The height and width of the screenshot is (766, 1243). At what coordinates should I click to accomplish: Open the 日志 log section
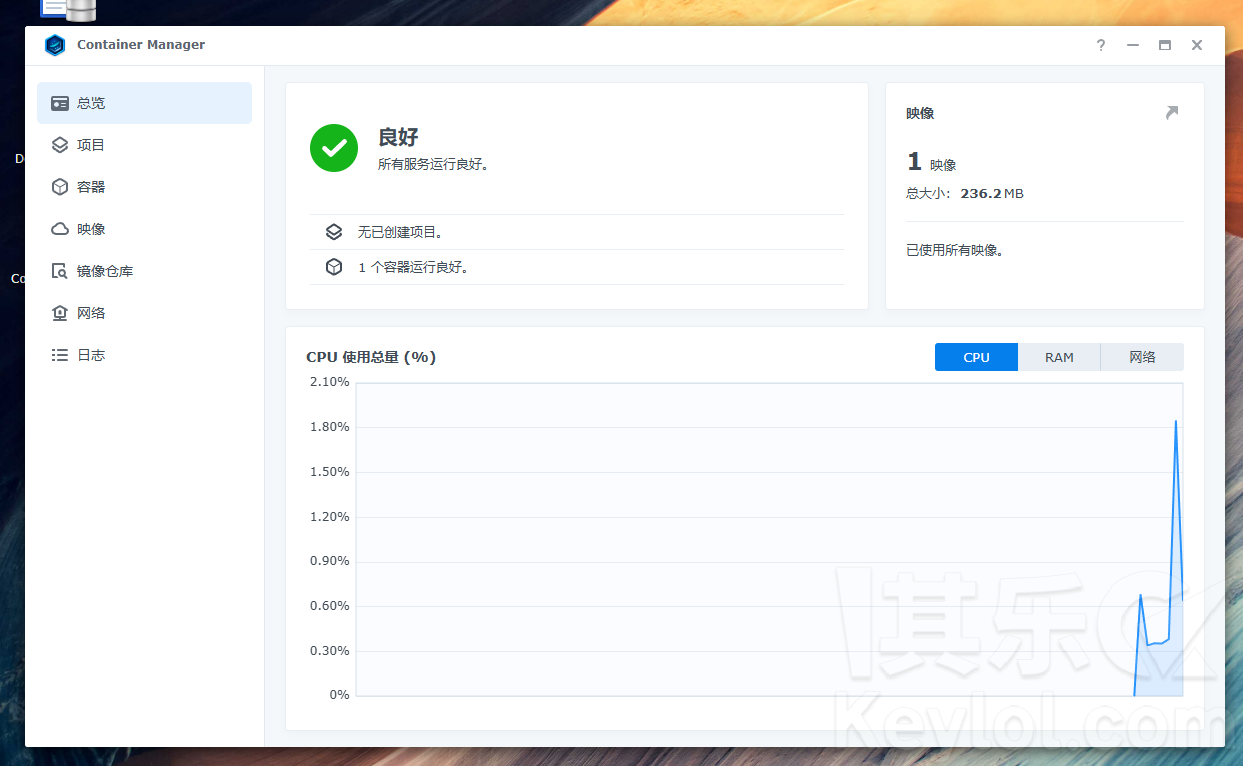(x=91, y=355)
